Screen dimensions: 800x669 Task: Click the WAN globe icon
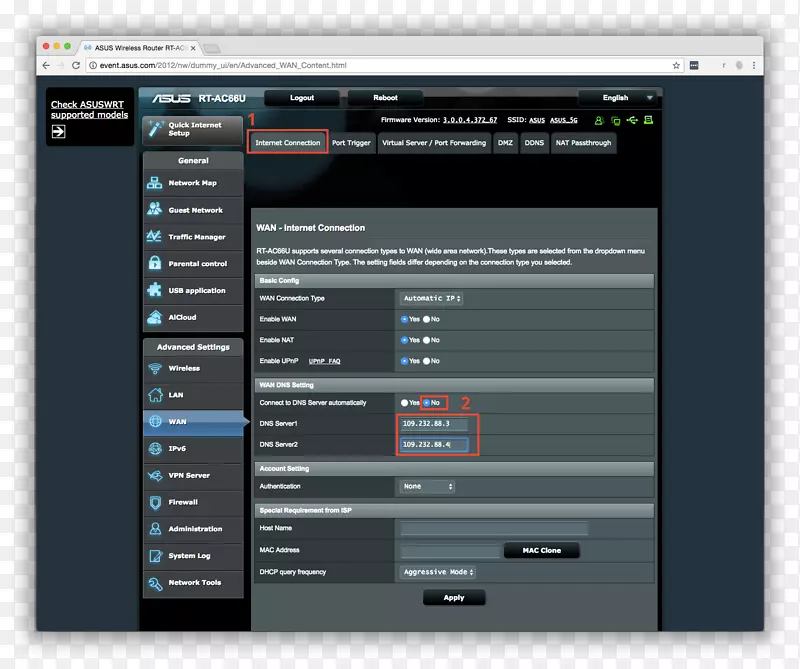click(155, 422)
